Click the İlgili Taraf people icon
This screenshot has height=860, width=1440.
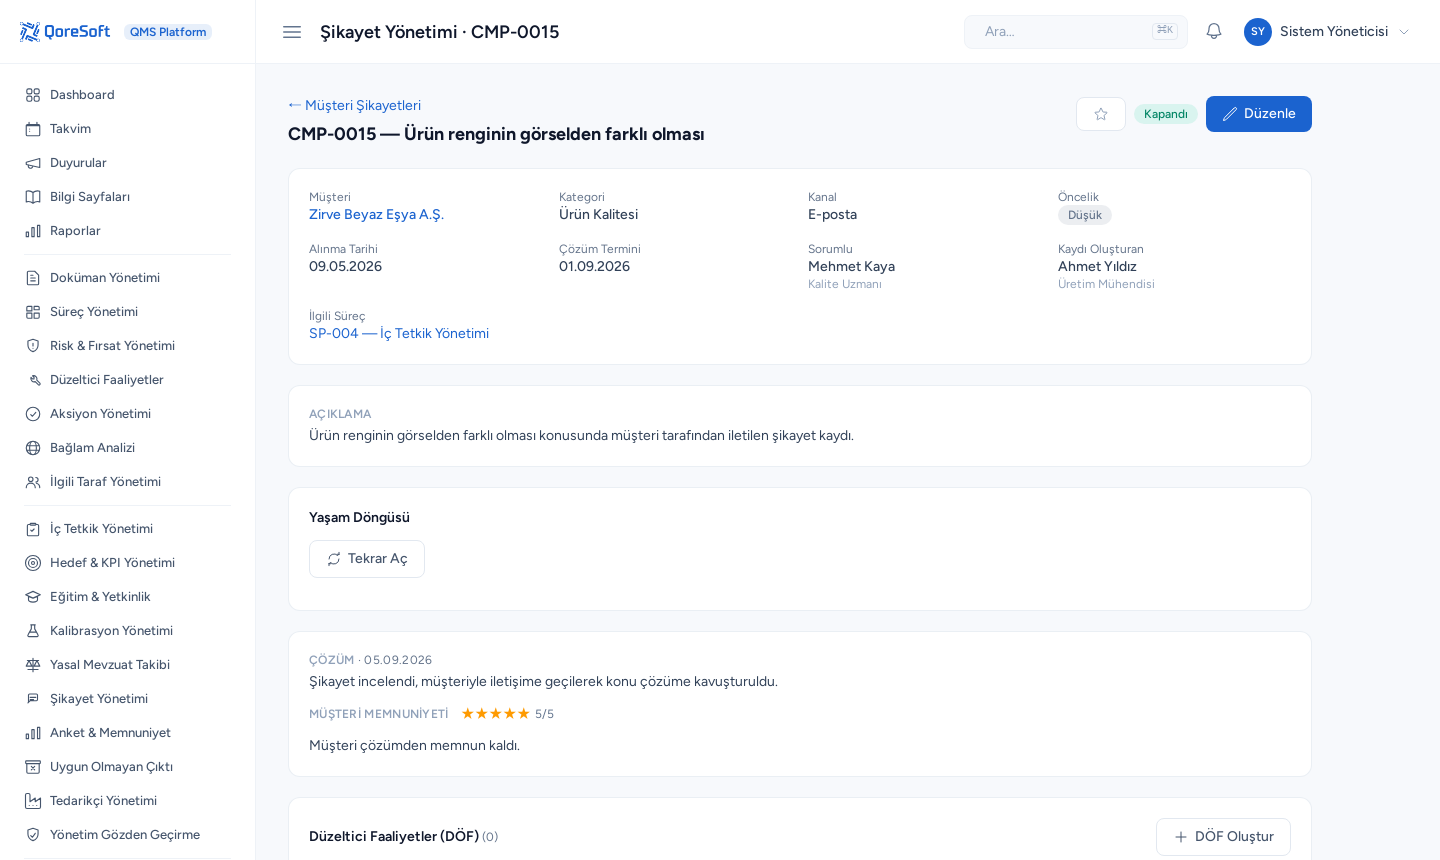click(33, 482)
